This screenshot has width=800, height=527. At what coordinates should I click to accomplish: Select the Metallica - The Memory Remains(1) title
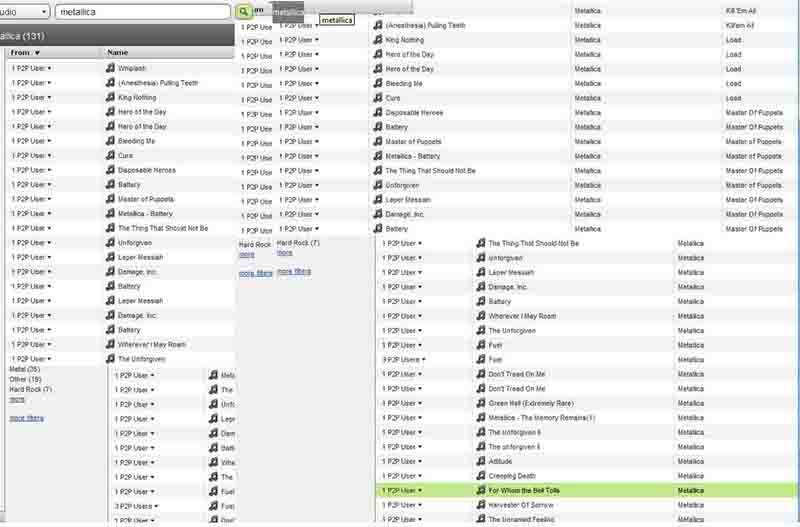click(x=542, y=418)
